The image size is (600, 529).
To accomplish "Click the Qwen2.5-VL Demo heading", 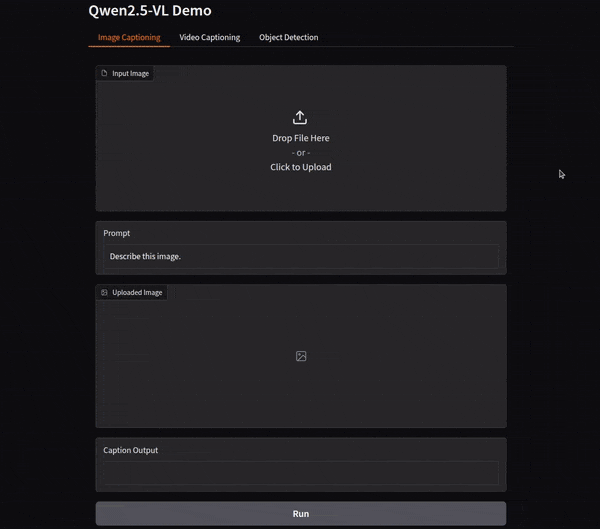I will coord(150,10).
